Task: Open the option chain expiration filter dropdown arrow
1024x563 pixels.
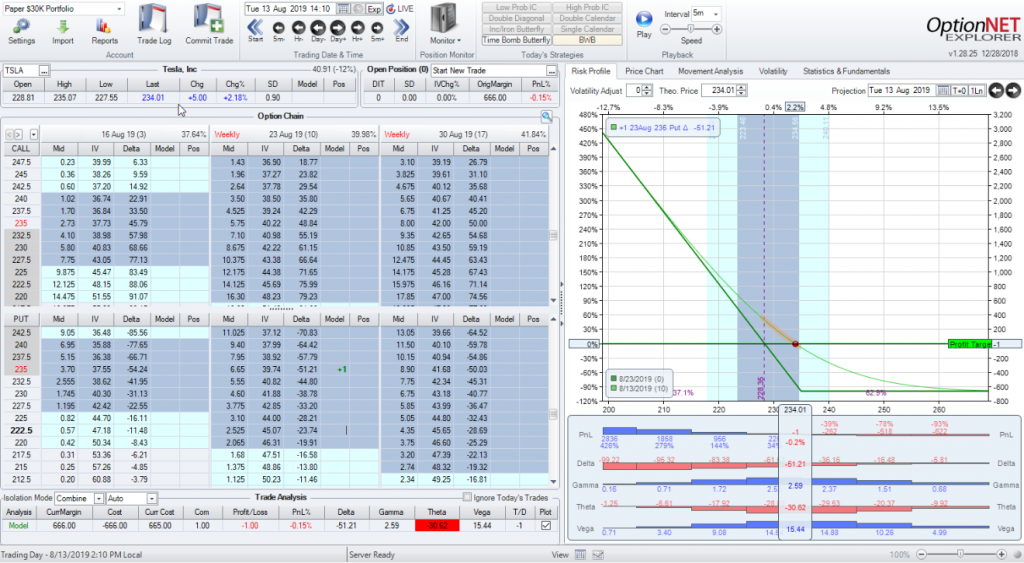Action: coord(33,135)
